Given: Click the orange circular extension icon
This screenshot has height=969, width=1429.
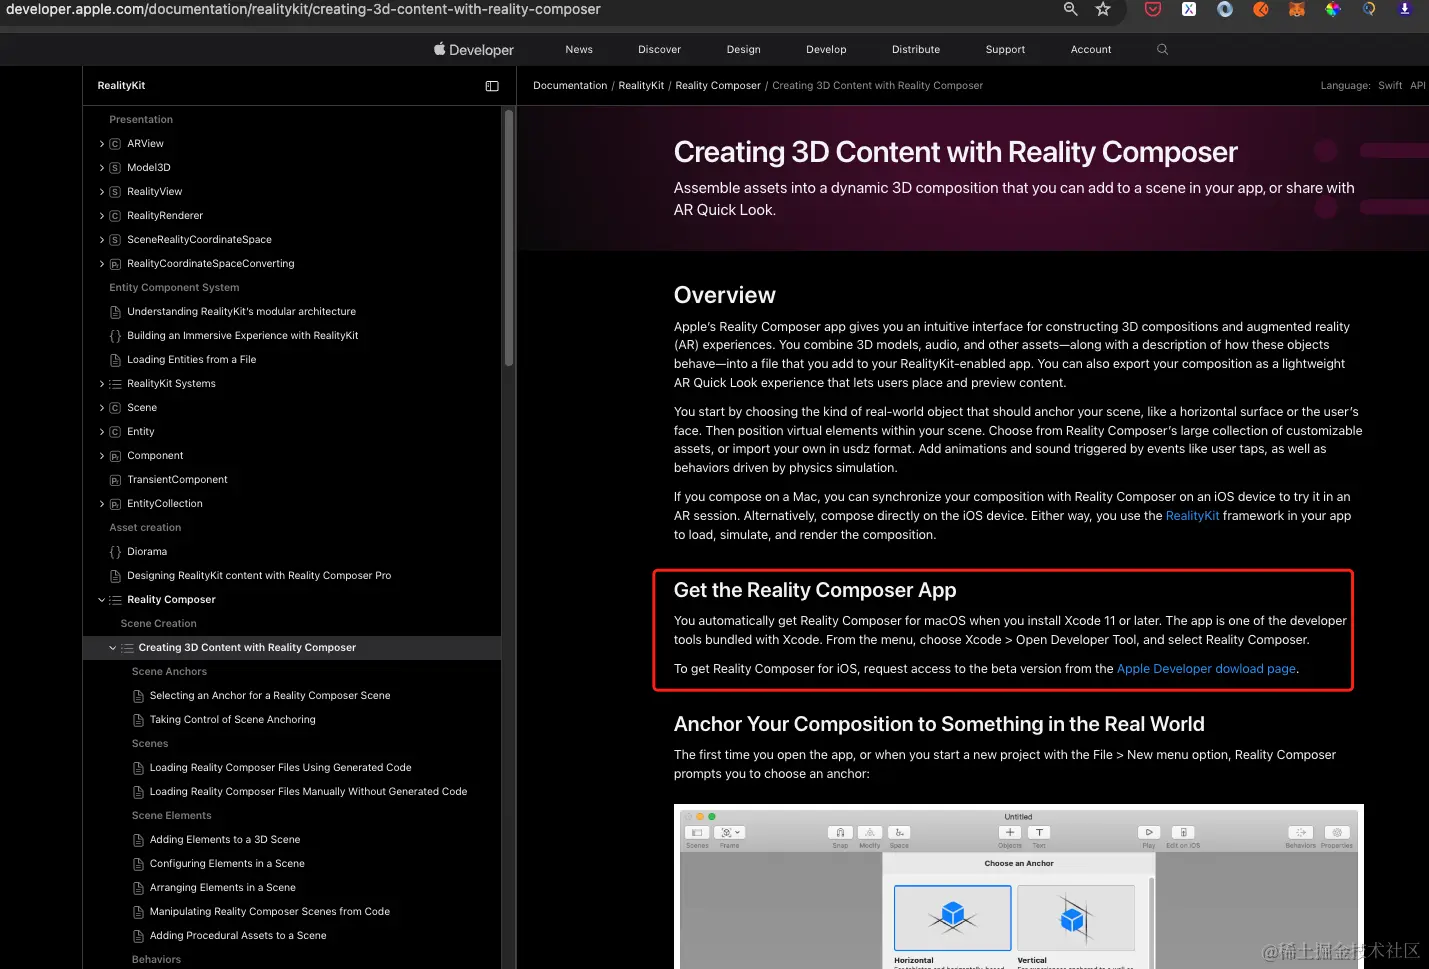Looking at the screenshot, I should tap(1261, 9).
